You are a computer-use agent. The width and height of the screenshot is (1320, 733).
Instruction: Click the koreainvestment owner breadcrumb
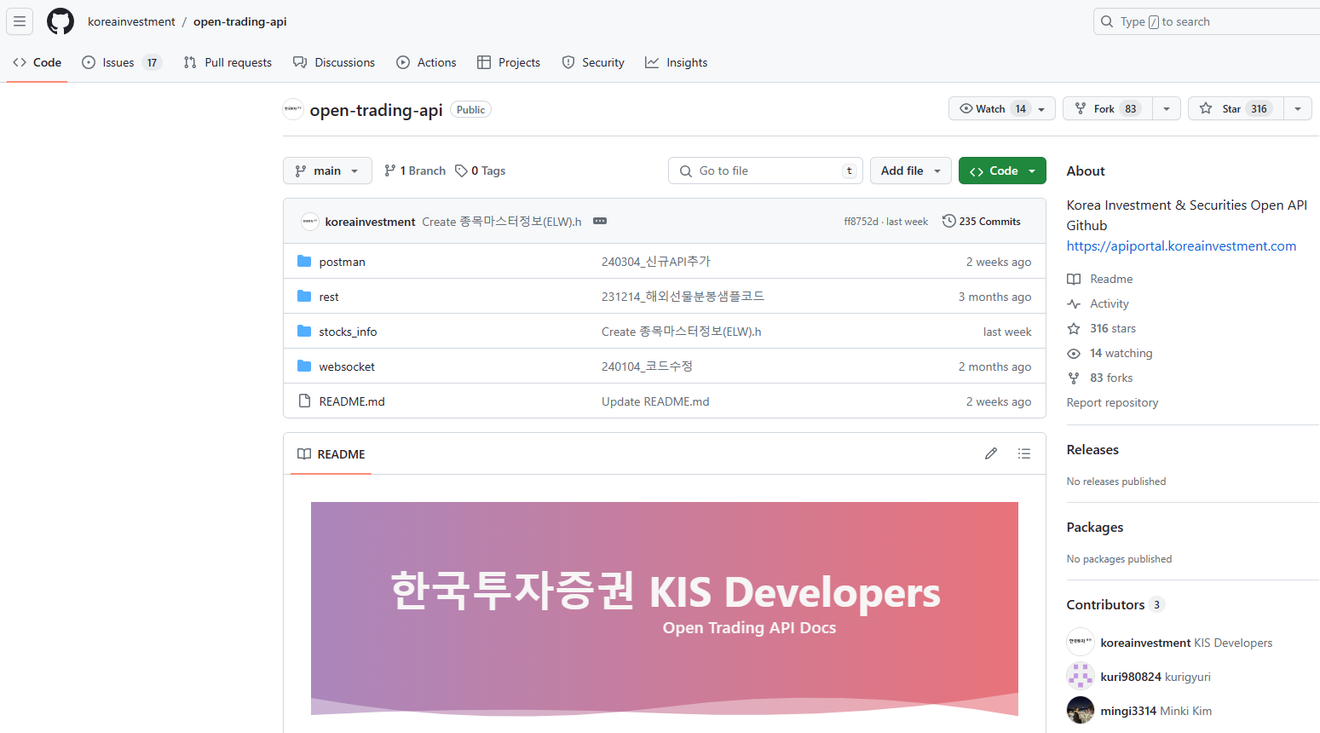pyautogui.click(x=131, y=21)
